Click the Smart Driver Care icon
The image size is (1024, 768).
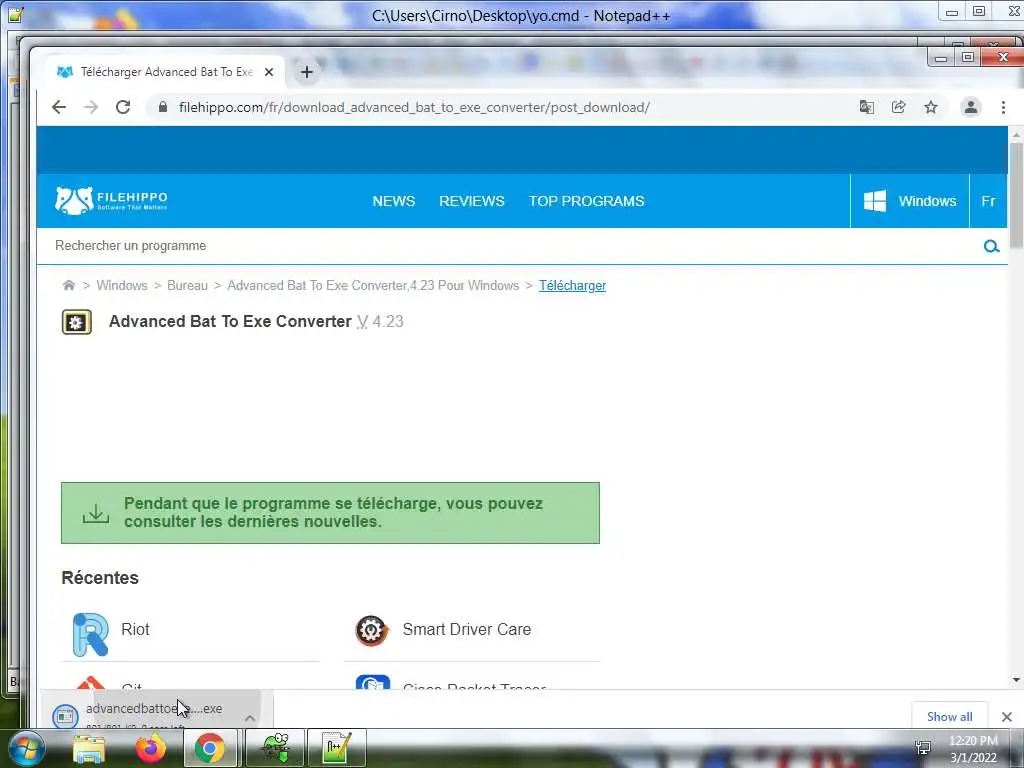click(x=372, y=631)
